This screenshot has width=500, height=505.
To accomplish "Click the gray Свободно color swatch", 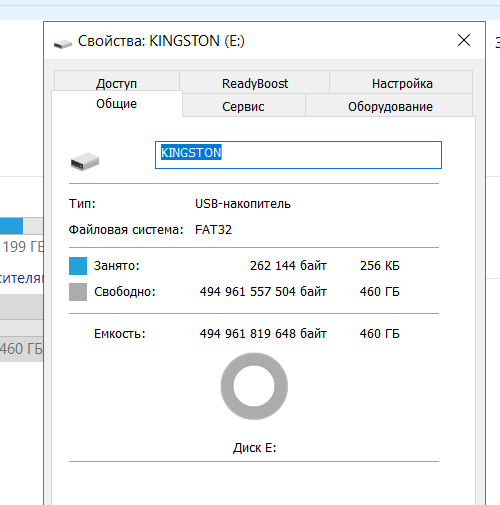I will [x=78, y=292].
